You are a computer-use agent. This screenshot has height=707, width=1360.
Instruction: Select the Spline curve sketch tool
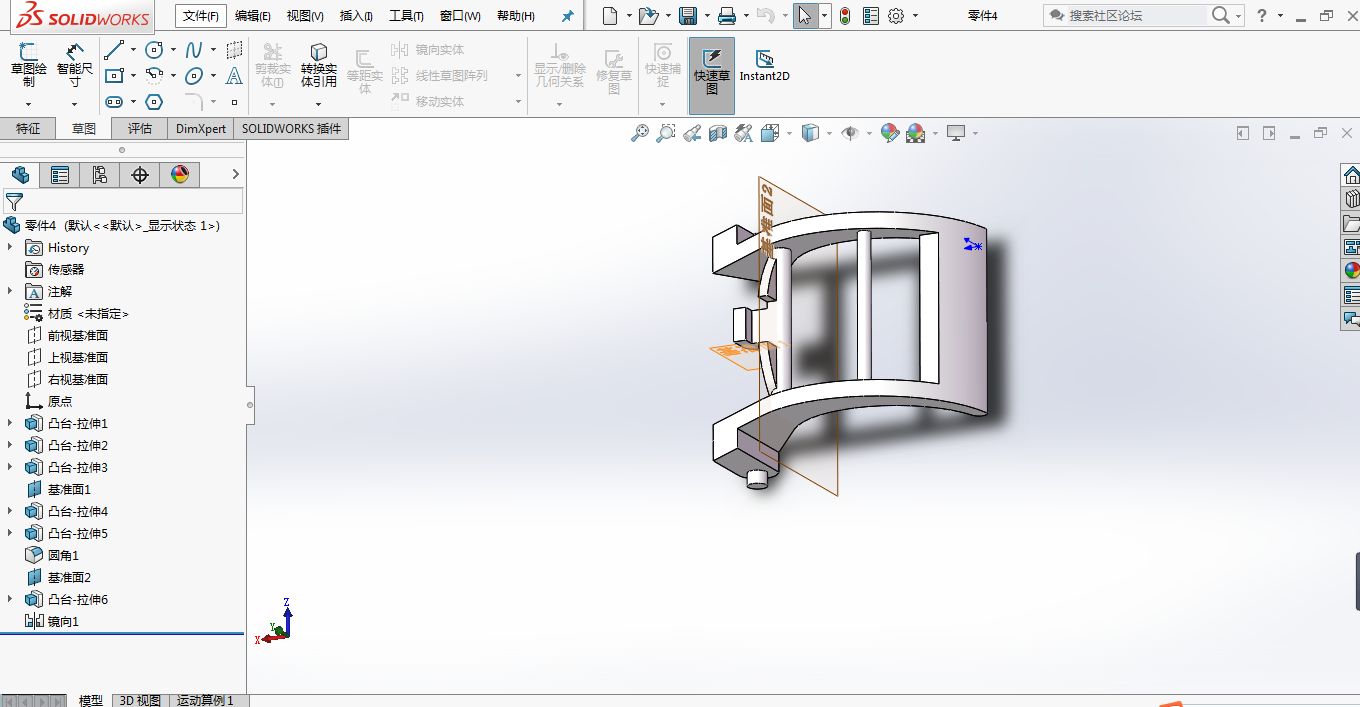pyautogui.click(x=194, y=50)
